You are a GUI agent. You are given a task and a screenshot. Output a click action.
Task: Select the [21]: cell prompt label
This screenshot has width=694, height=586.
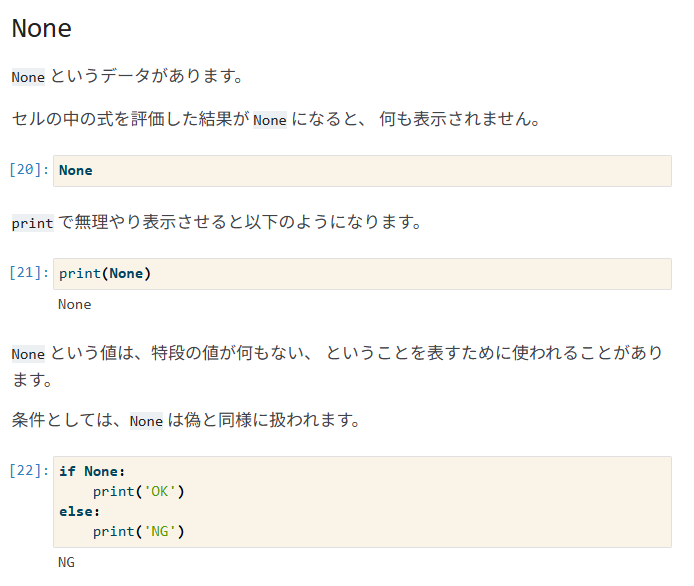pyautogui.click(x=29, y=273)
